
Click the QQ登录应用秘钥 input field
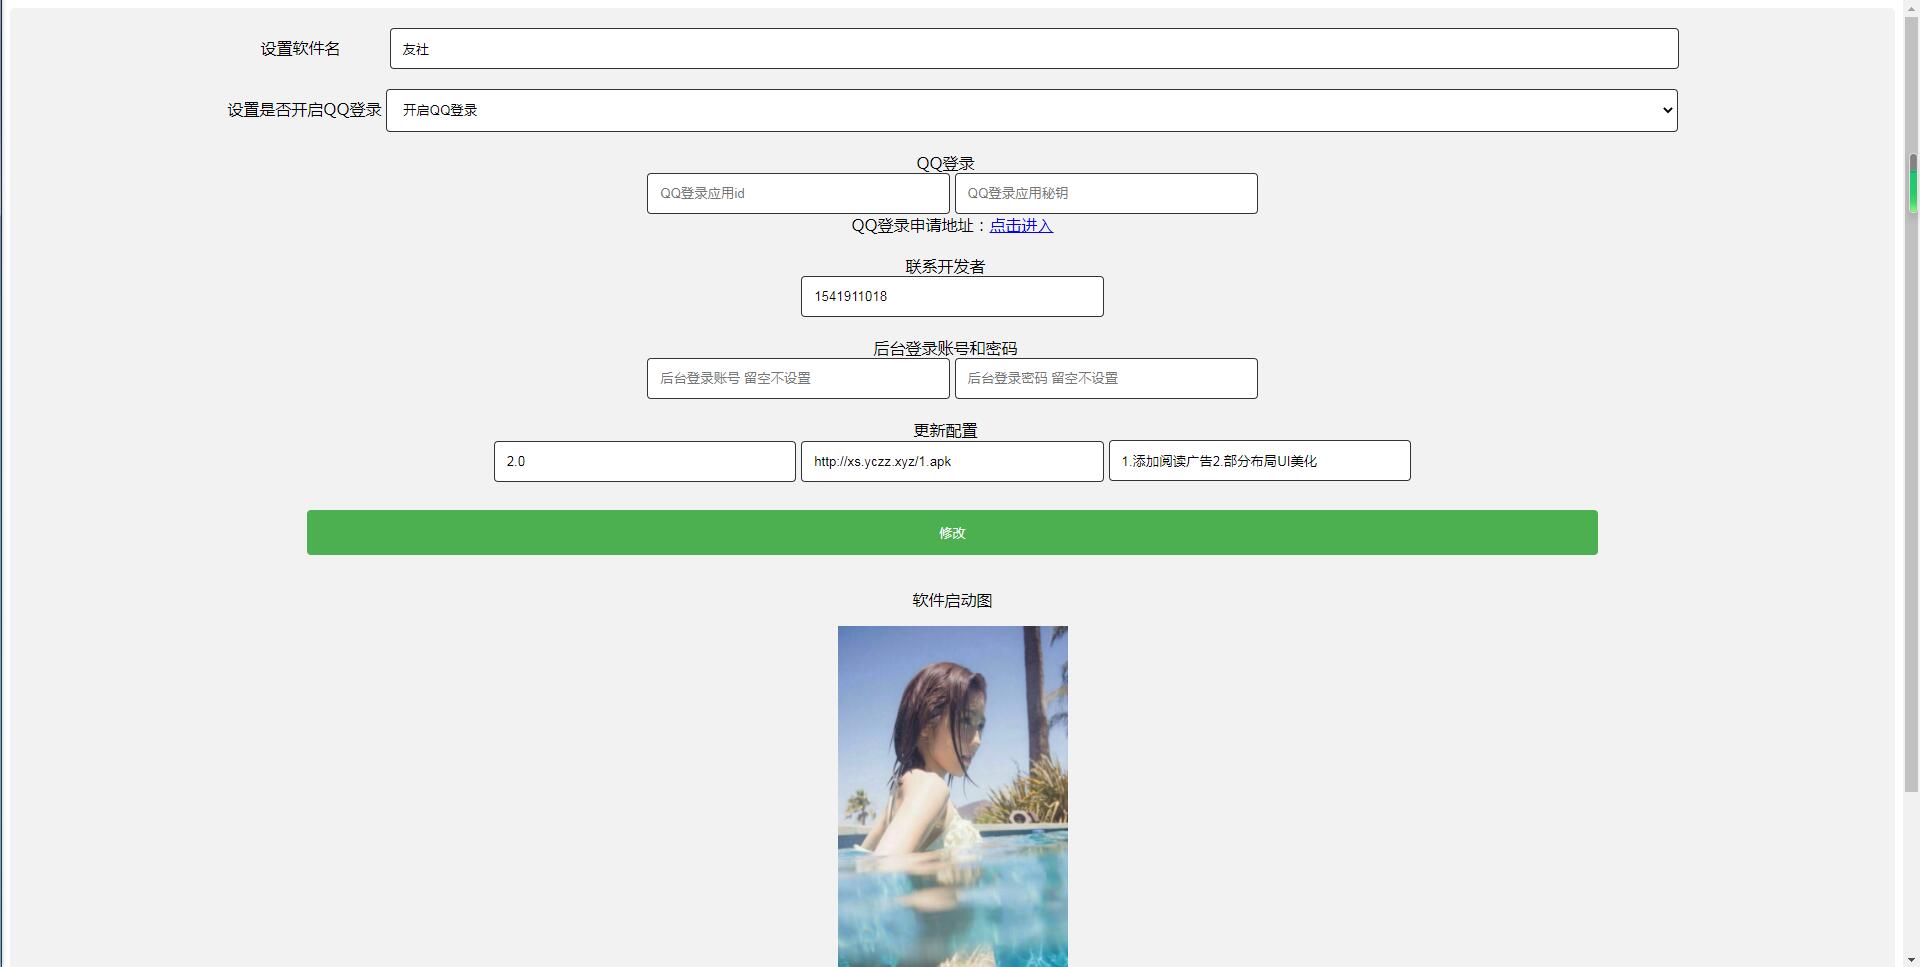coord(1106,193)
